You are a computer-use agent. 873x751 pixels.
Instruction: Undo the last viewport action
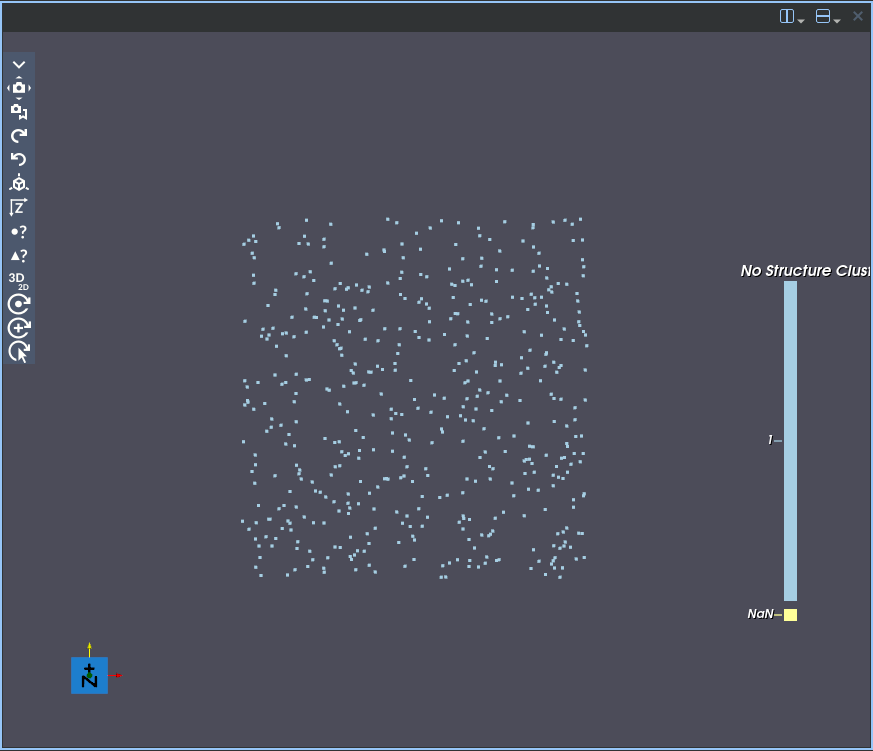point(19,159)
